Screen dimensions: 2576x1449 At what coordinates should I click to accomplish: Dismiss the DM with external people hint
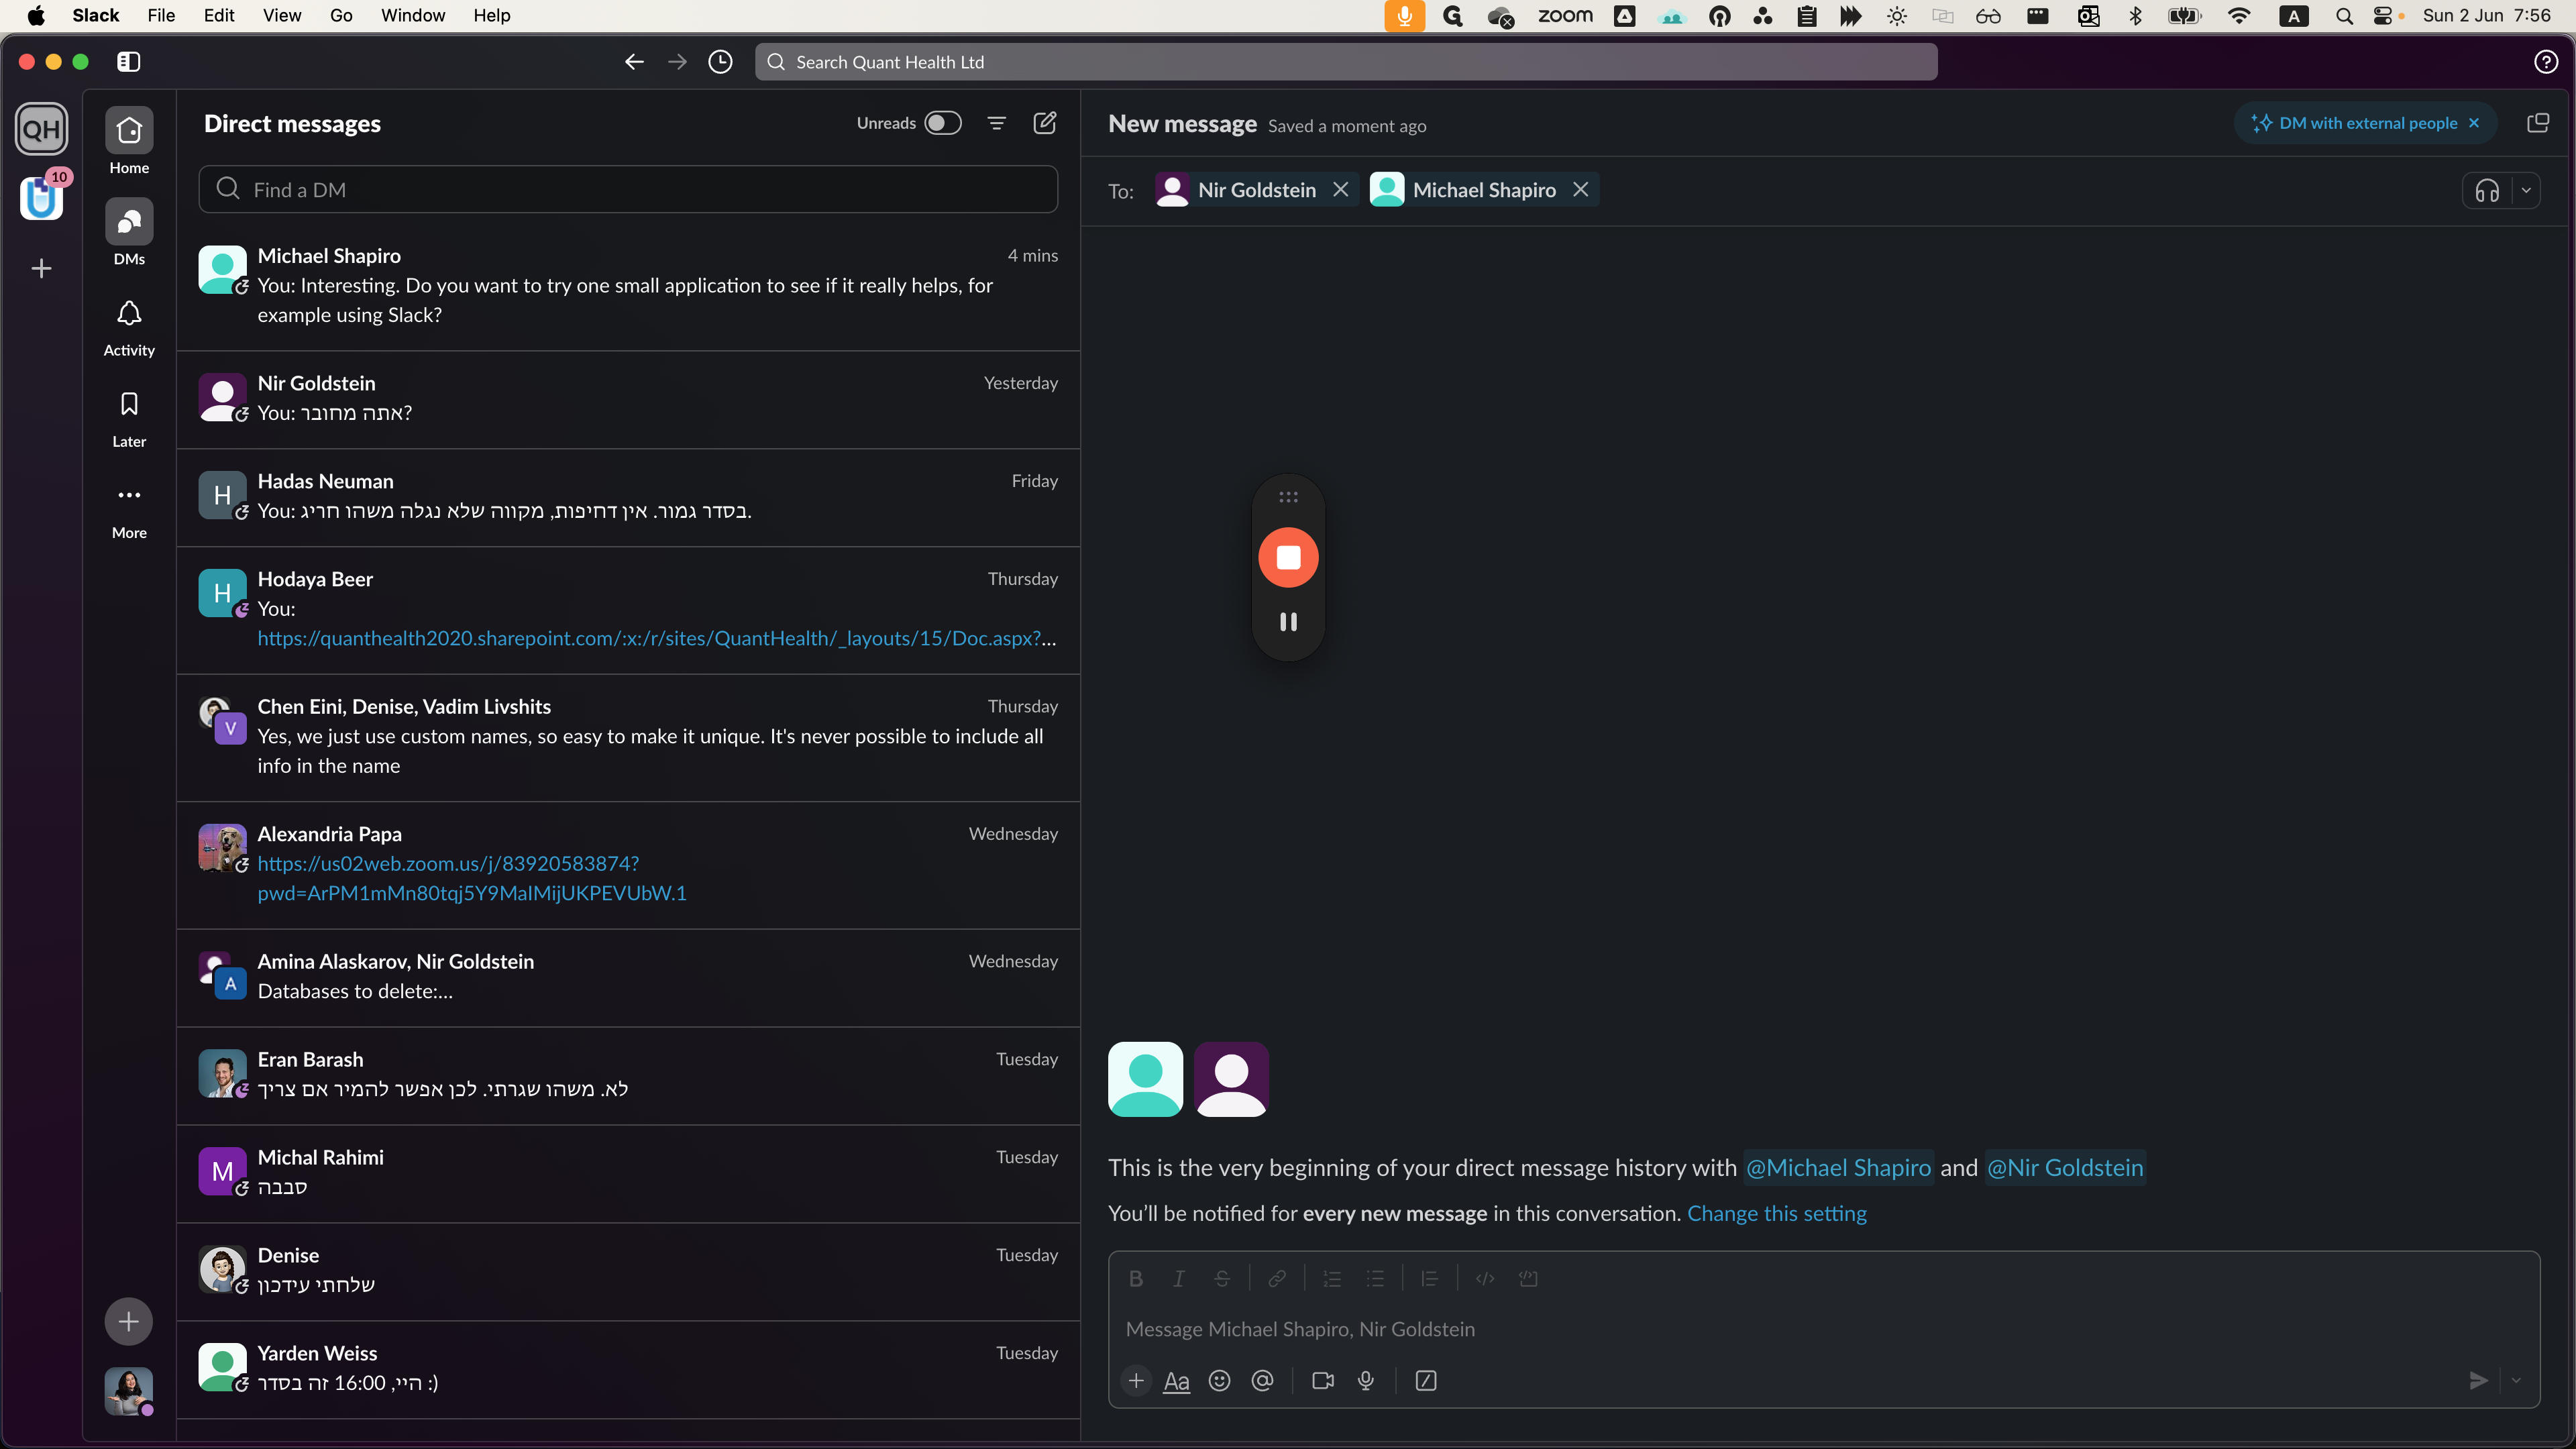click(x=2475, y=123)
